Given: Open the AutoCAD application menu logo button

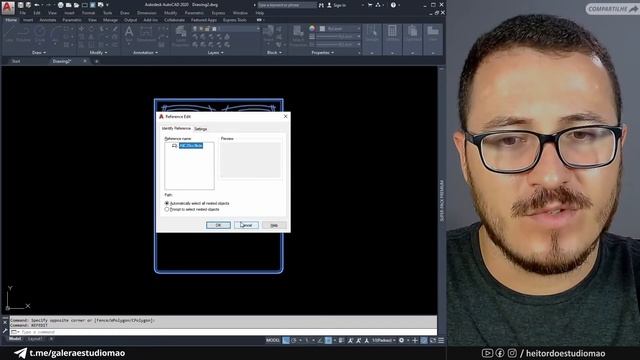Looking at the screenshot, I should pyautogui.click(x=8, y=7).
